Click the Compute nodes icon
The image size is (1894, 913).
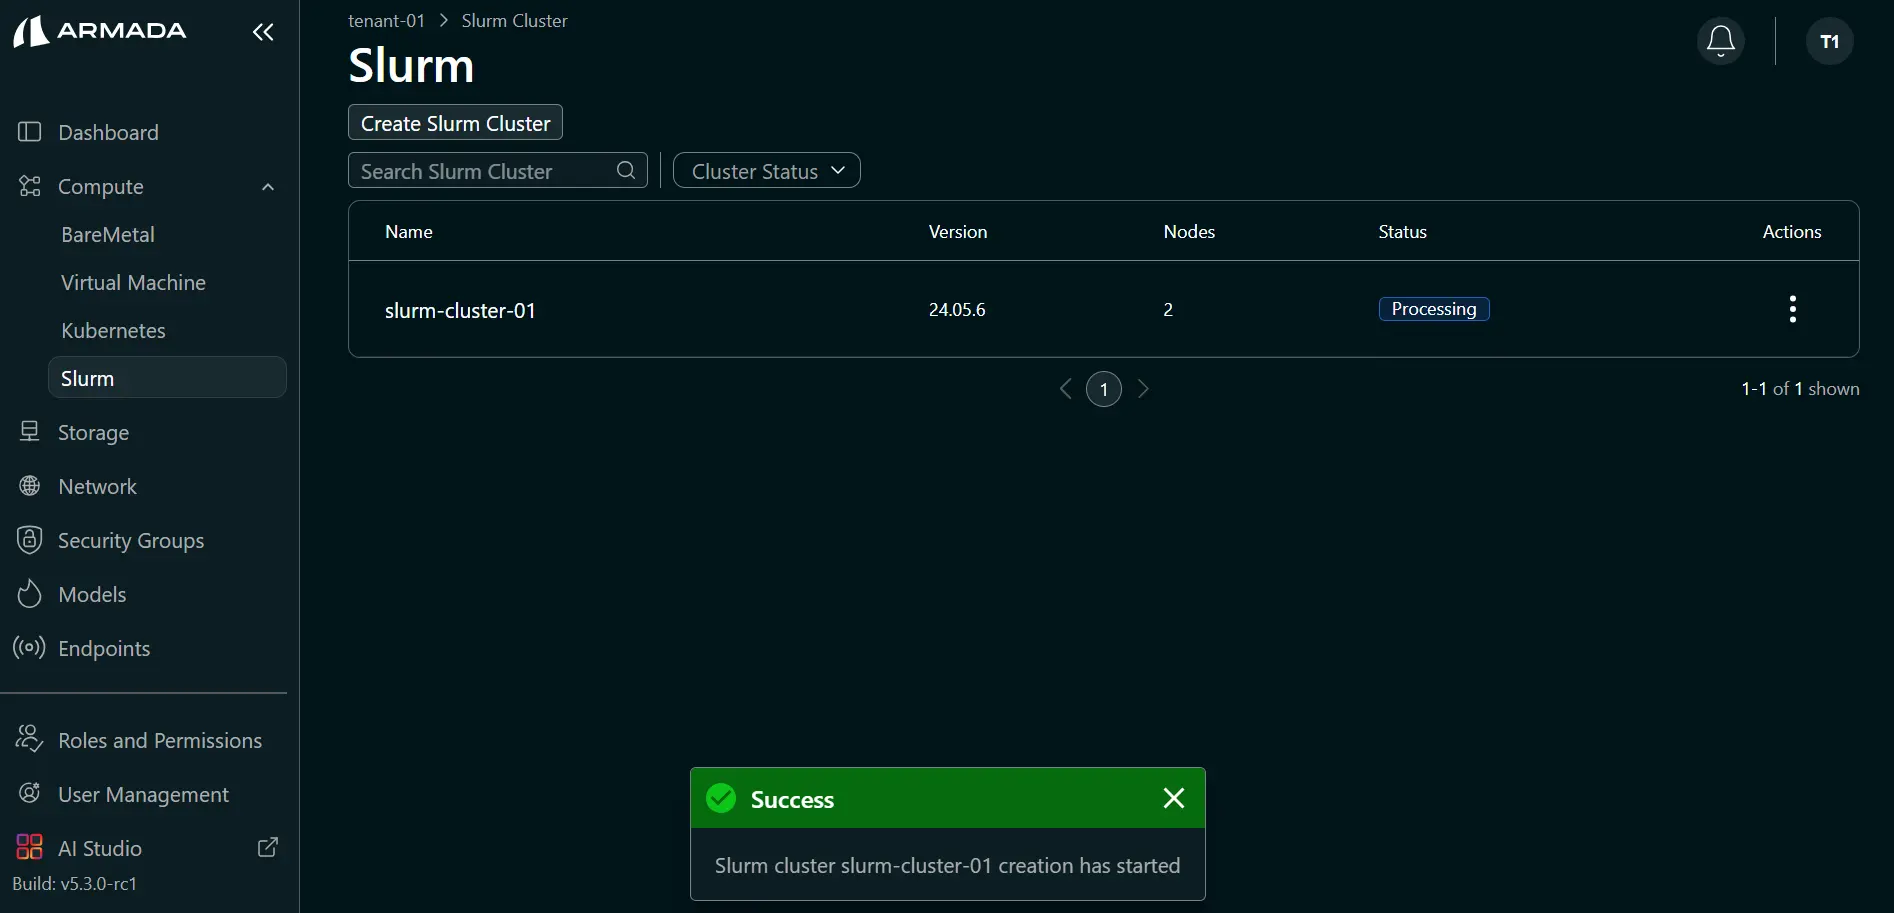(x=30, y=186)
